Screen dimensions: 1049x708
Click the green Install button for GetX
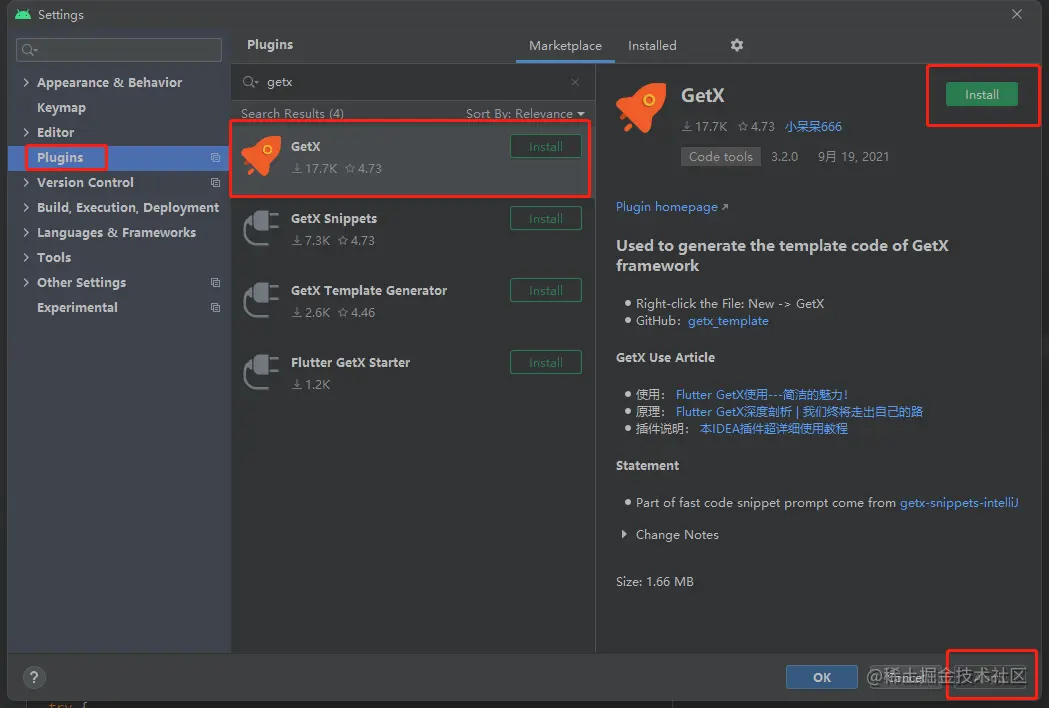pos(981,94)
